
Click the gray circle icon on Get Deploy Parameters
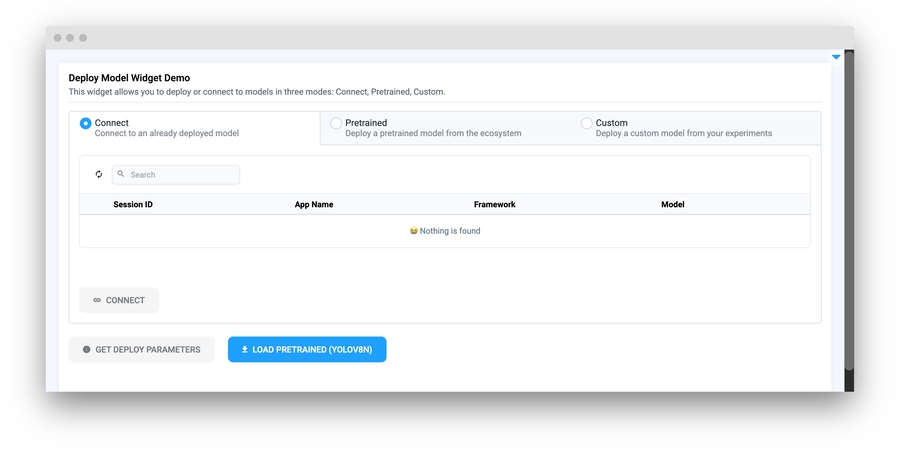click(86, 350)
